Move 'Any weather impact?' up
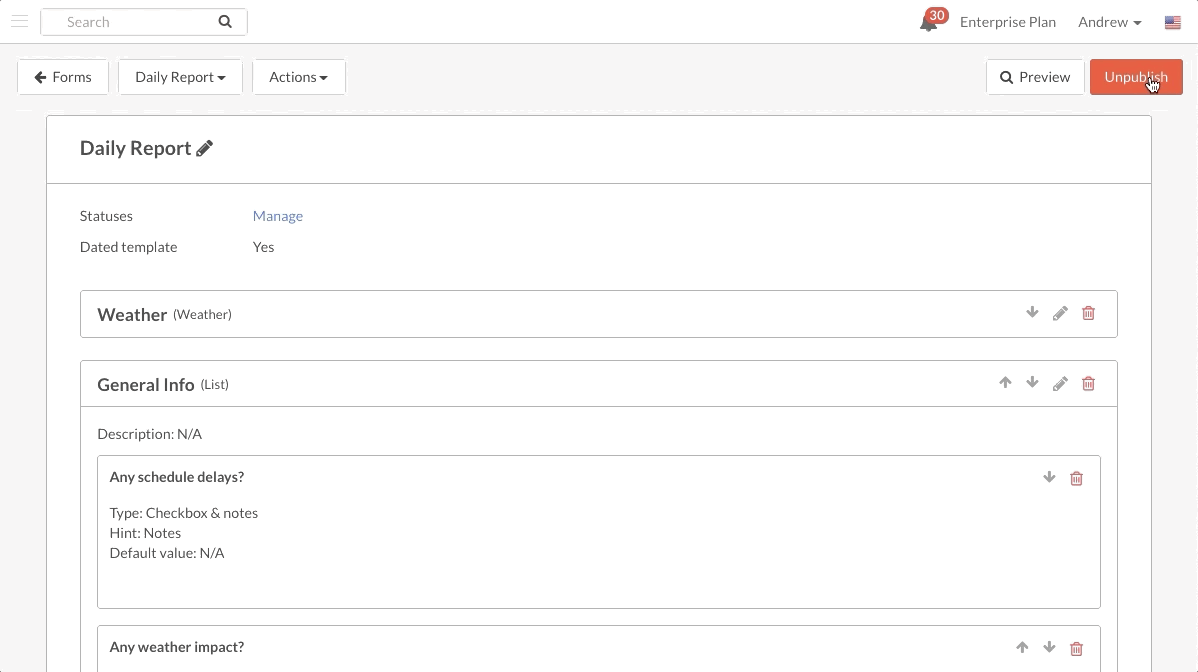The height and width of the screenshot is (672, 1198). [1022, 648]
